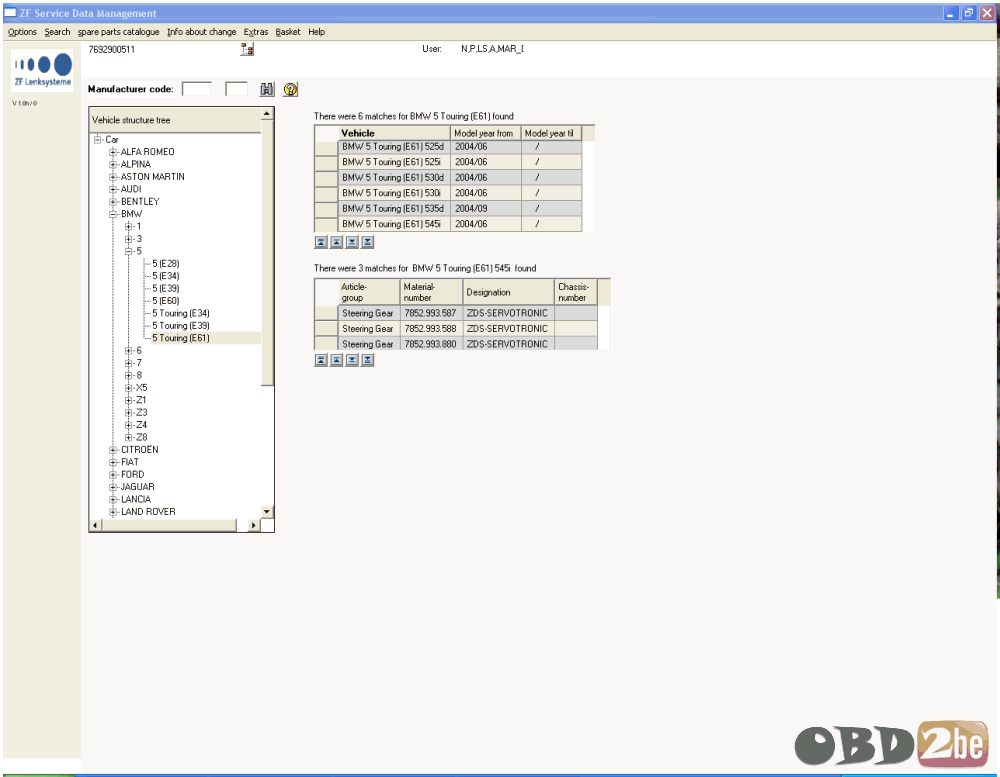Click material number 7852.993.880
This screenshot has width=1000, height=777.
coord(430,344)
